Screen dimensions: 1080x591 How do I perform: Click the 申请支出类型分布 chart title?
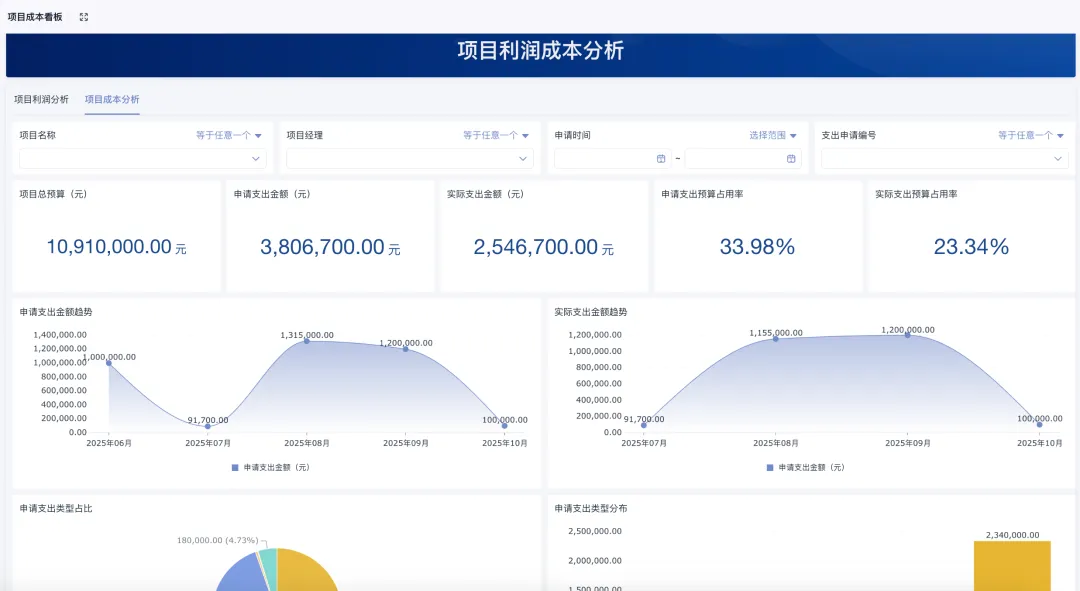point(591,508)
